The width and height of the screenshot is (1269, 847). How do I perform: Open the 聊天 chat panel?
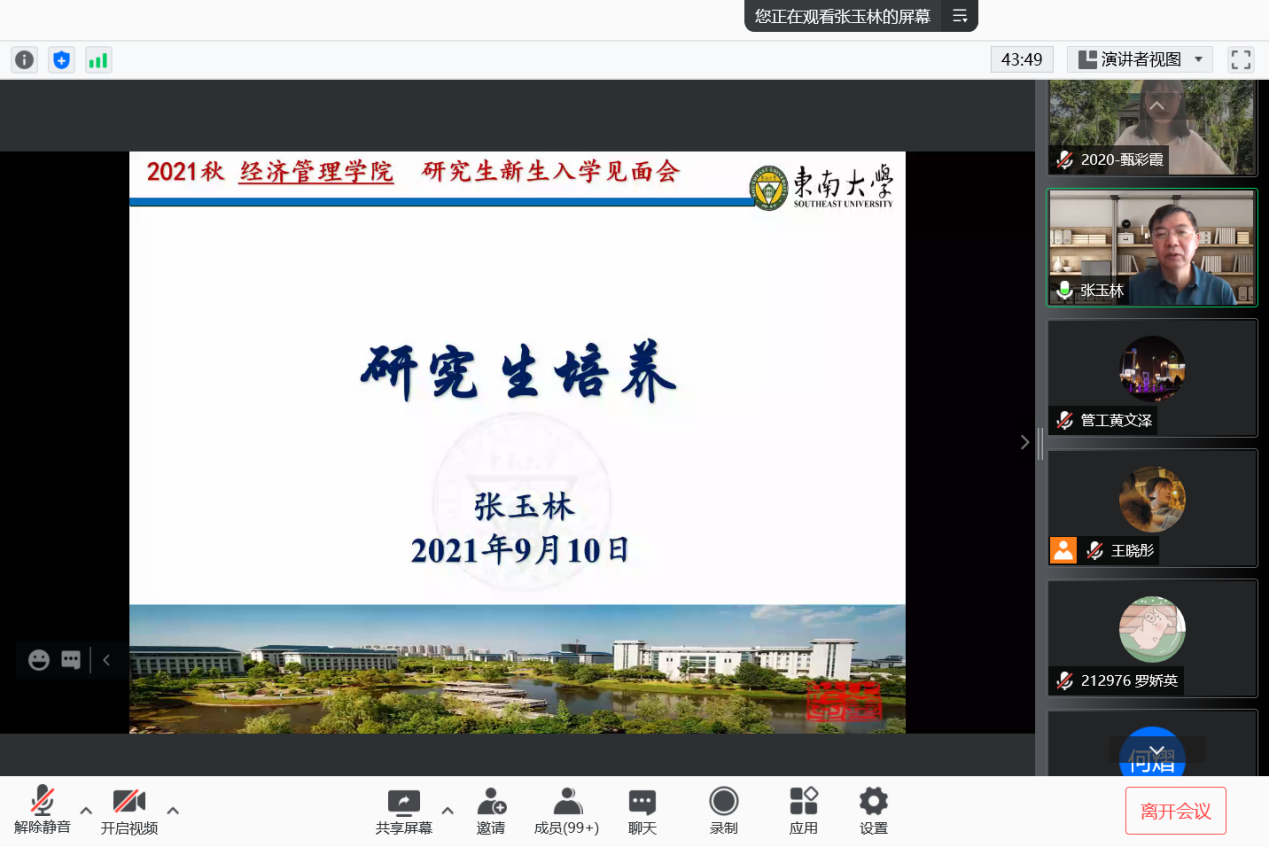tap(642, 811)
